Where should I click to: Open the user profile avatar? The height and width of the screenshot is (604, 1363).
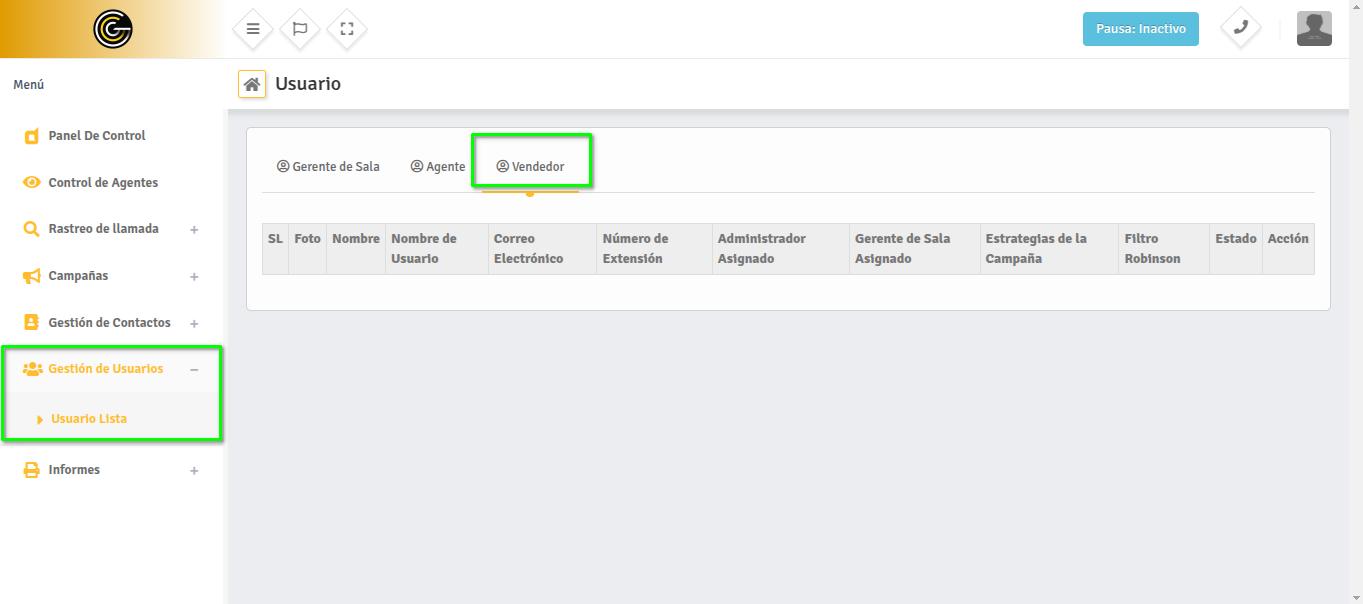tap(1313, 29)
